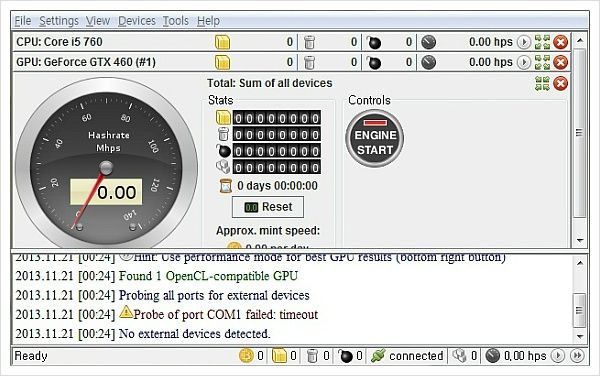Click accepted shares folder icon in CPU row

tap(222, 42)
